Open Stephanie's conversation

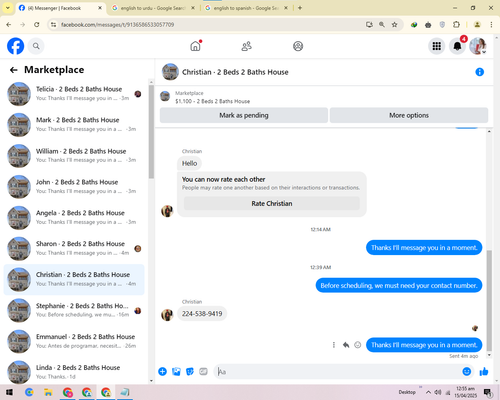tap(74, 310)
